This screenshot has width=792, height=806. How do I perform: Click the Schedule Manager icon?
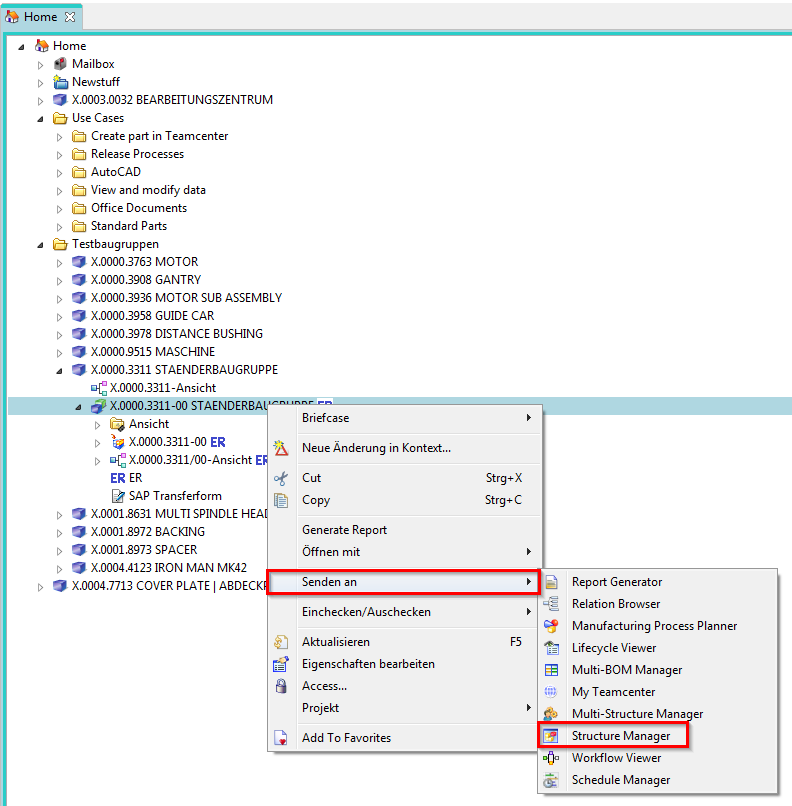tap(551, 780)
